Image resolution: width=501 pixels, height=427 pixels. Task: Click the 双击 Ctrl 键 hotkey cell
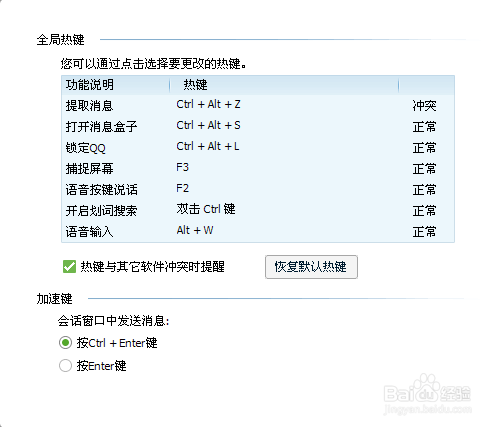pyautogui.click(x=206, y=209)
